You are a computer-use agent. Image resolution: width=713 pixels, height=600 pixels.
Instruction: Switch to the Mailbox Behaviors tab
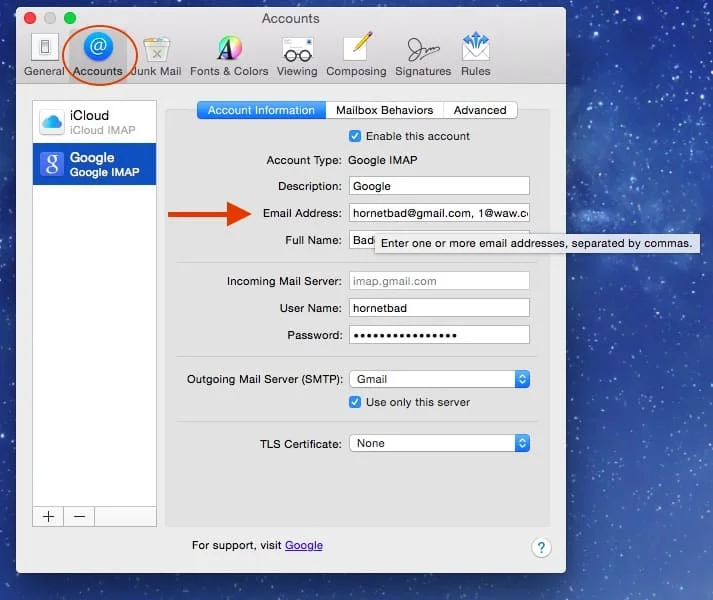pyautogui.click(x=384, y=110)
